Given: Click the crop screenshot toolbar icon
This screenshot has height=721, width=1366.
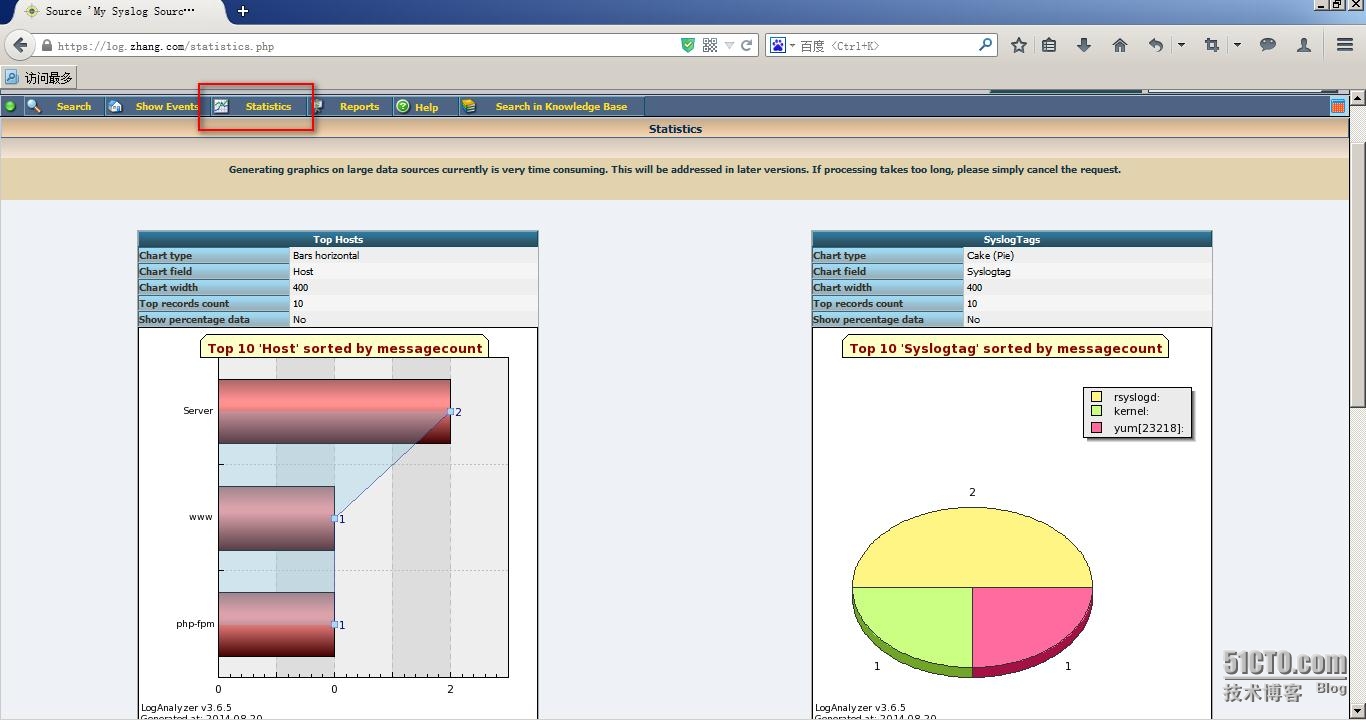Looking at the screenshot, I should coord(1212,45).
